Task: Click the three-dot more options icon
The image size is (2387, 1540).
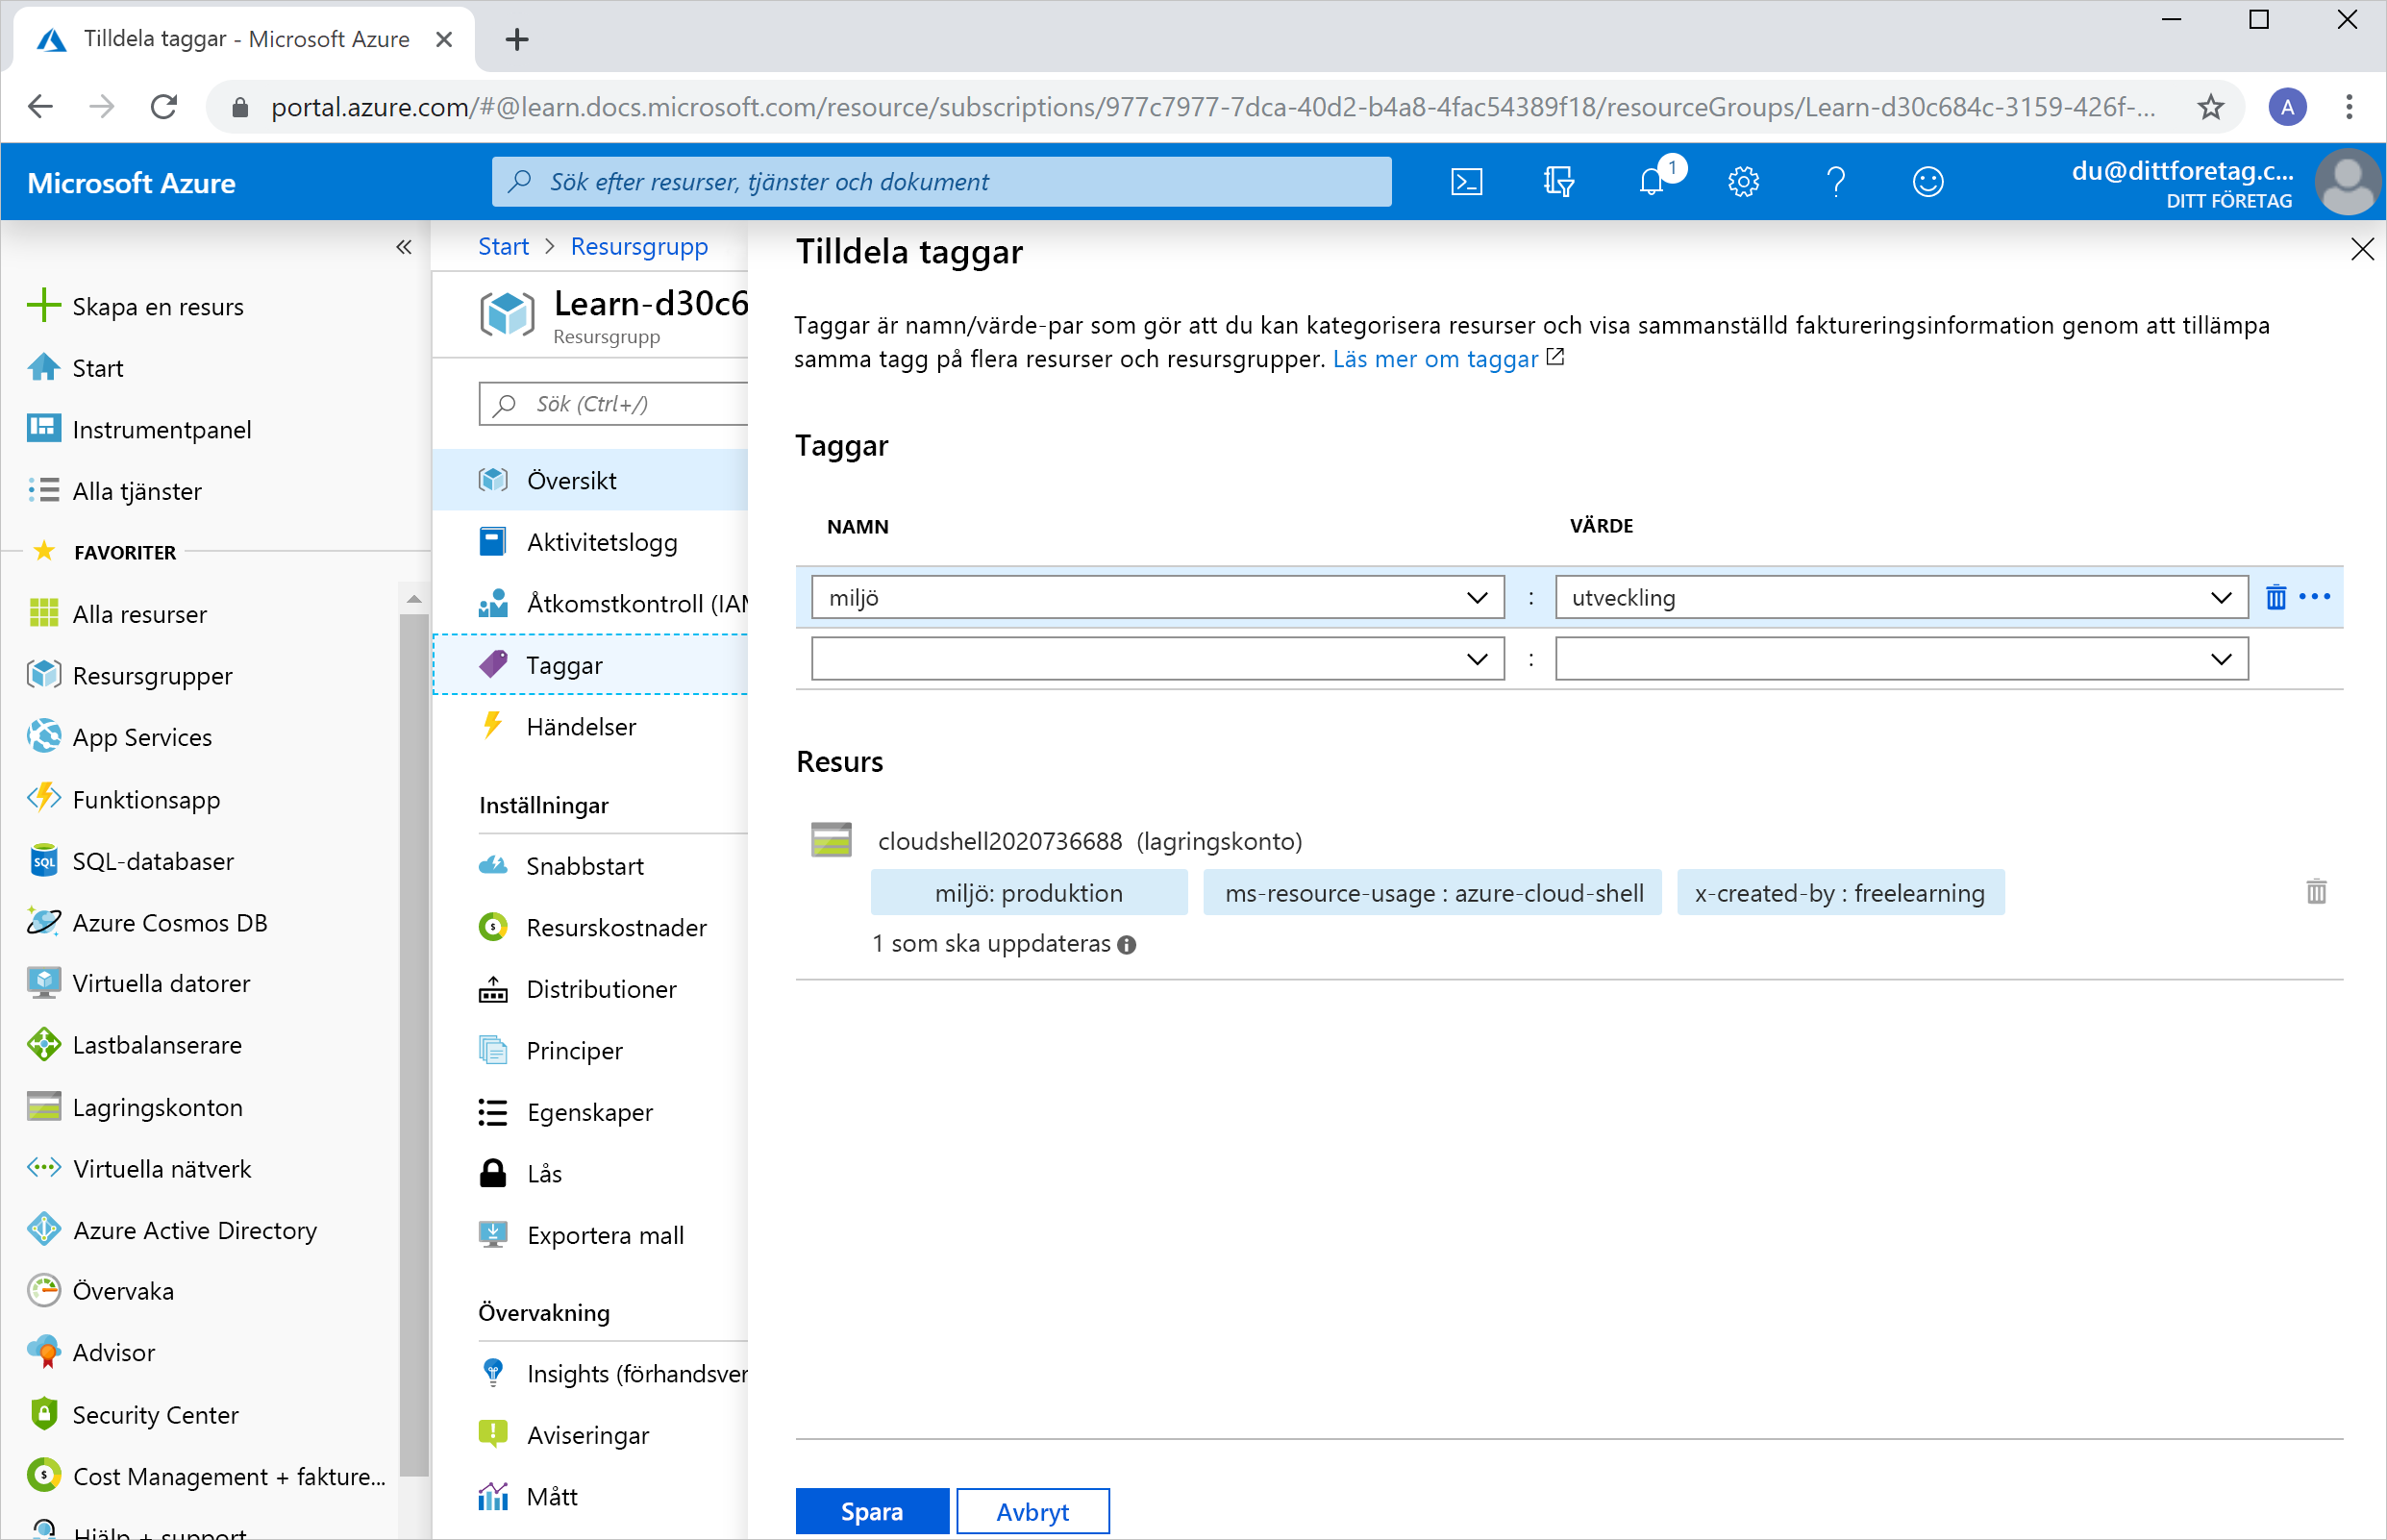Action: (2314, 597)
